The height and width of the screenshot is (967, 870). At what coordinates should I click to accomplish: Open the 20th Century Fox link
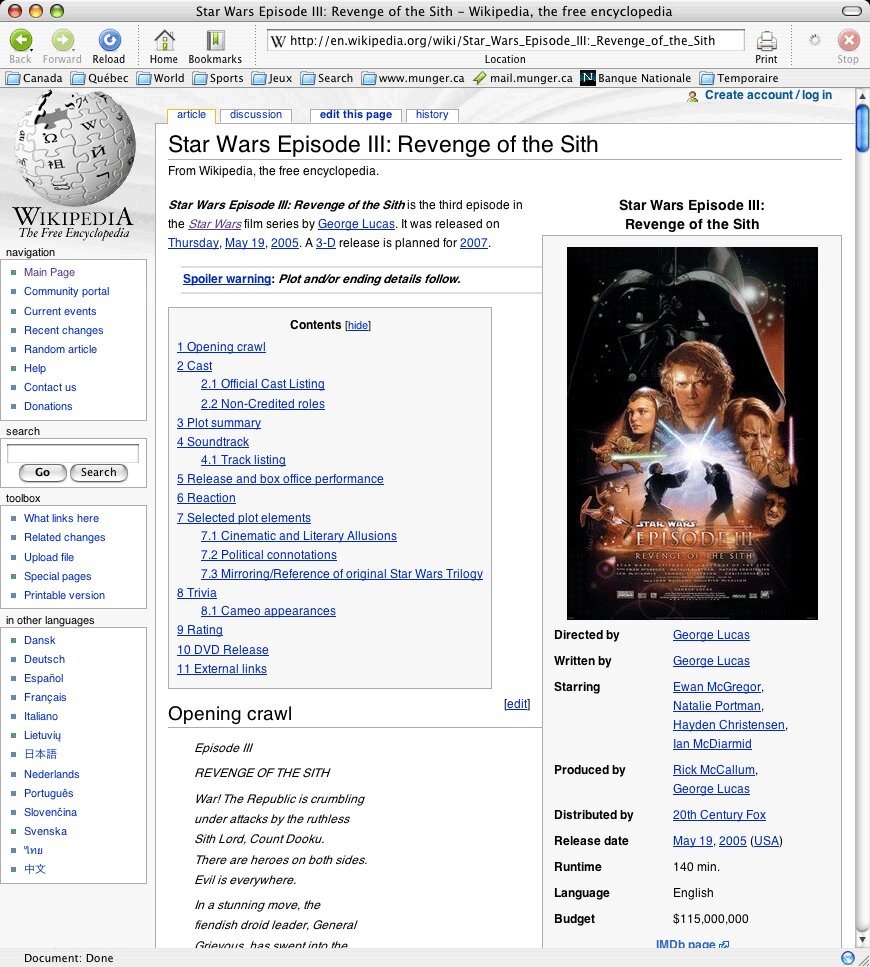[x=719, y=815]
